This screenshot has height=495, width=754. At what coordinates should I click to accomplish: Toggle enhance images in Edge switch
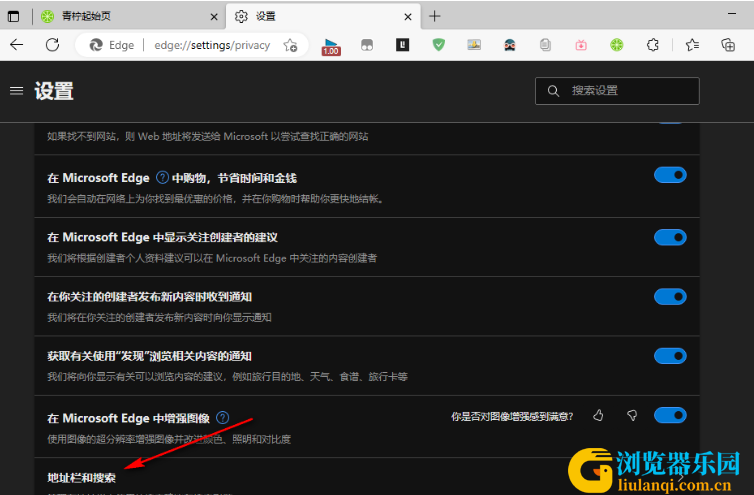point(670,415)
